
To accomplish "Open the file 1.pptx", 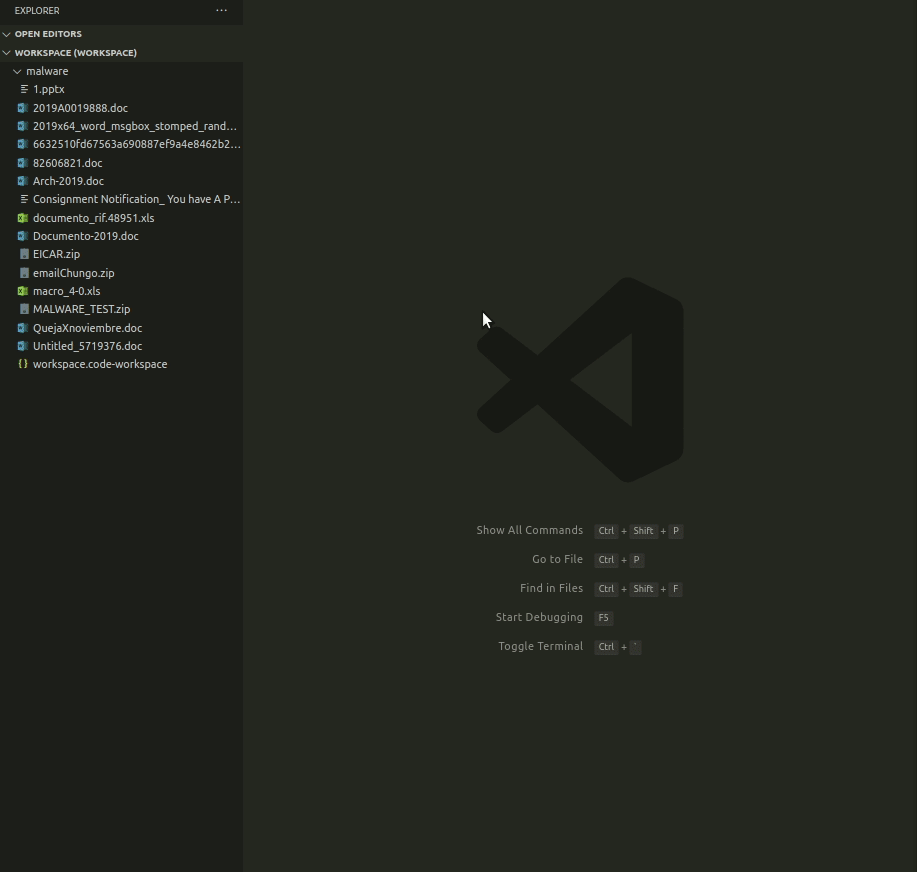I will pyautogui.click(x=49, y=89).
